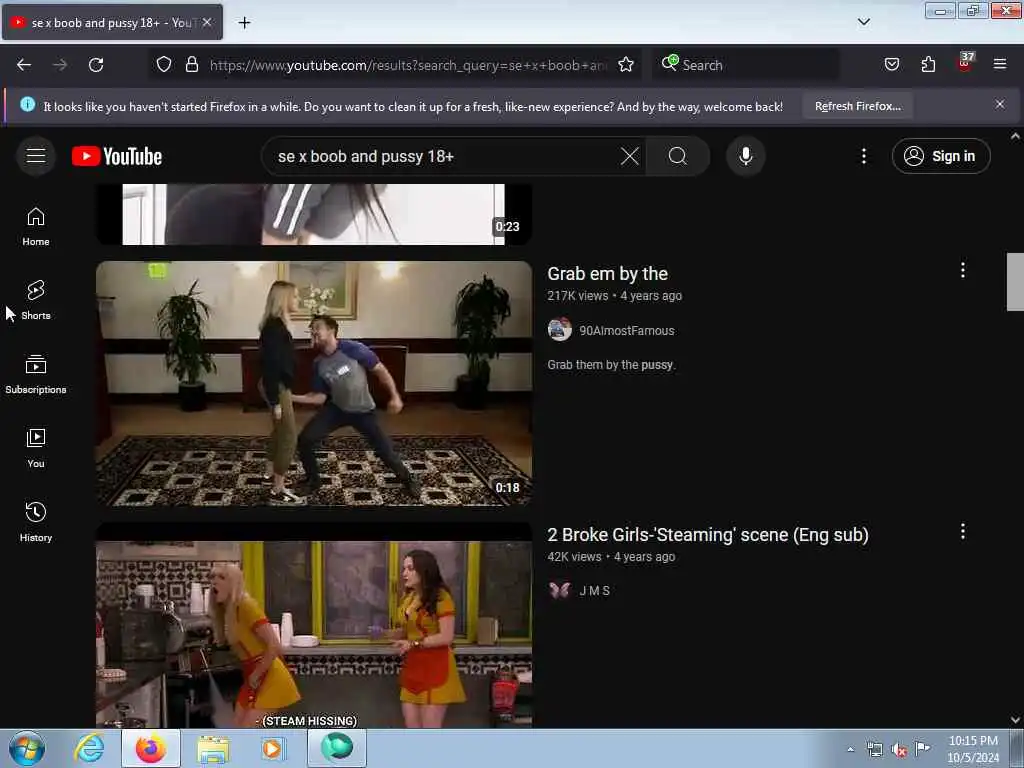Open the Windows Start menu
The image size is (1024, 768).
pyautogui.click(x=27, y=748)
